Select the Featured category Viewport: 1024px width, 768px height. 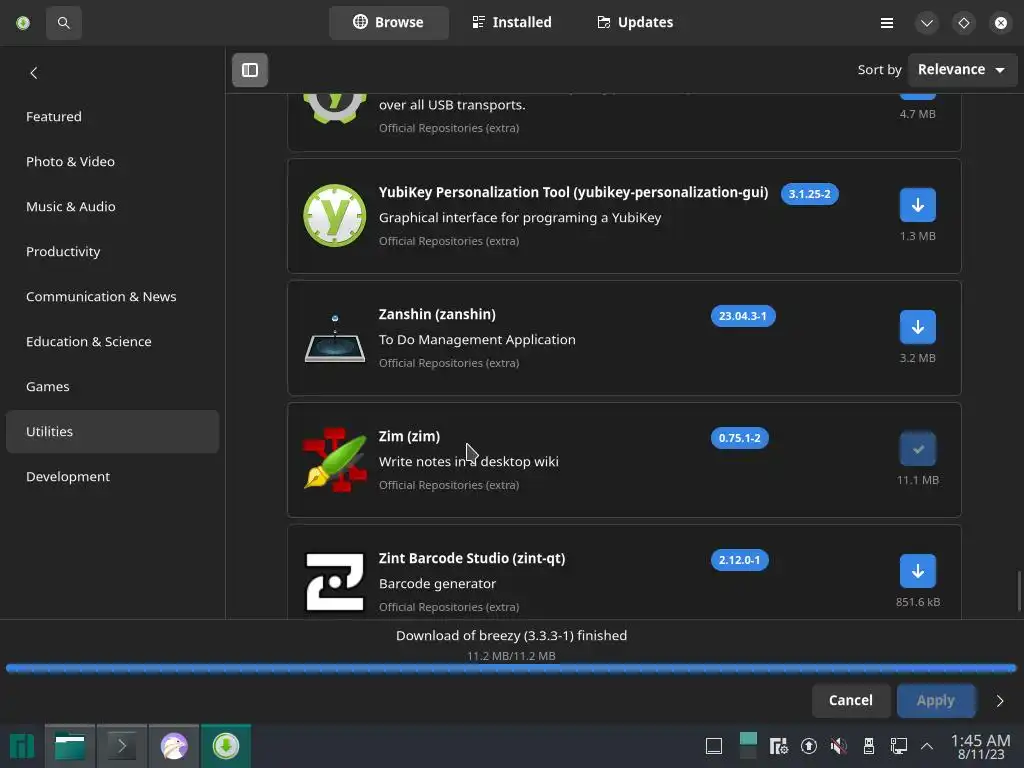tap(112, 116)
